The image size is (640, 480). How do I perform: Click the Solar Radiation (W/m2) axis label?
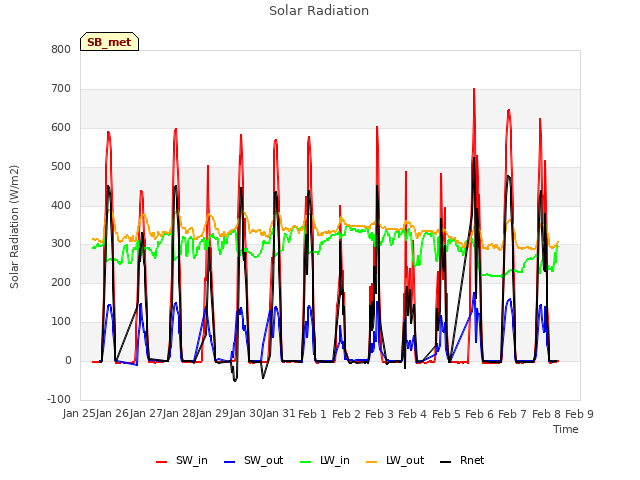(14, 227)
